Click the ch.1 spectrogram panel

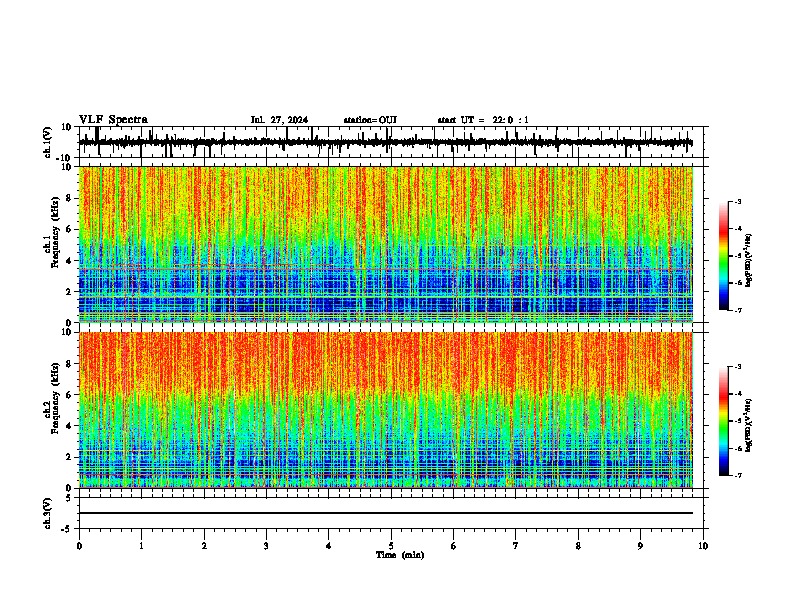click(386, 244)
